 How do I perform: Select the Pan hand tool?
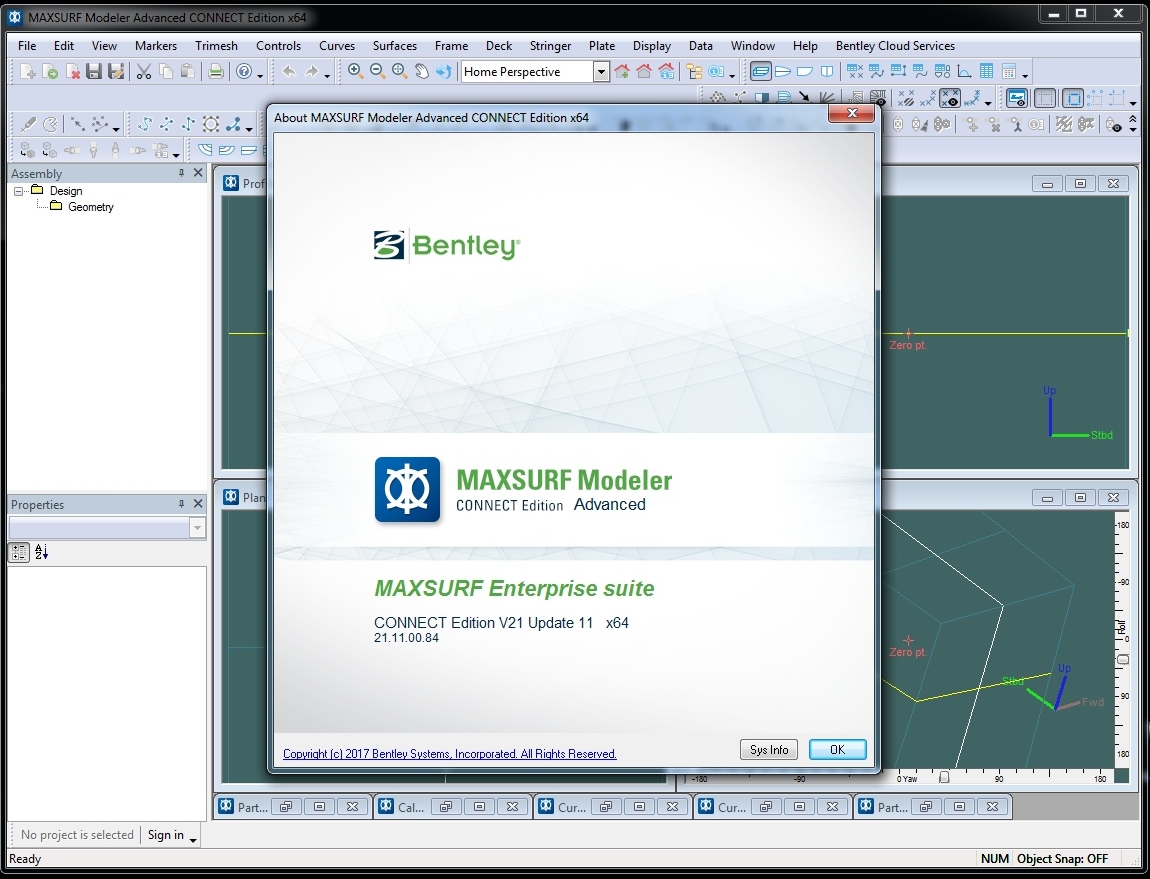point(422,71)
